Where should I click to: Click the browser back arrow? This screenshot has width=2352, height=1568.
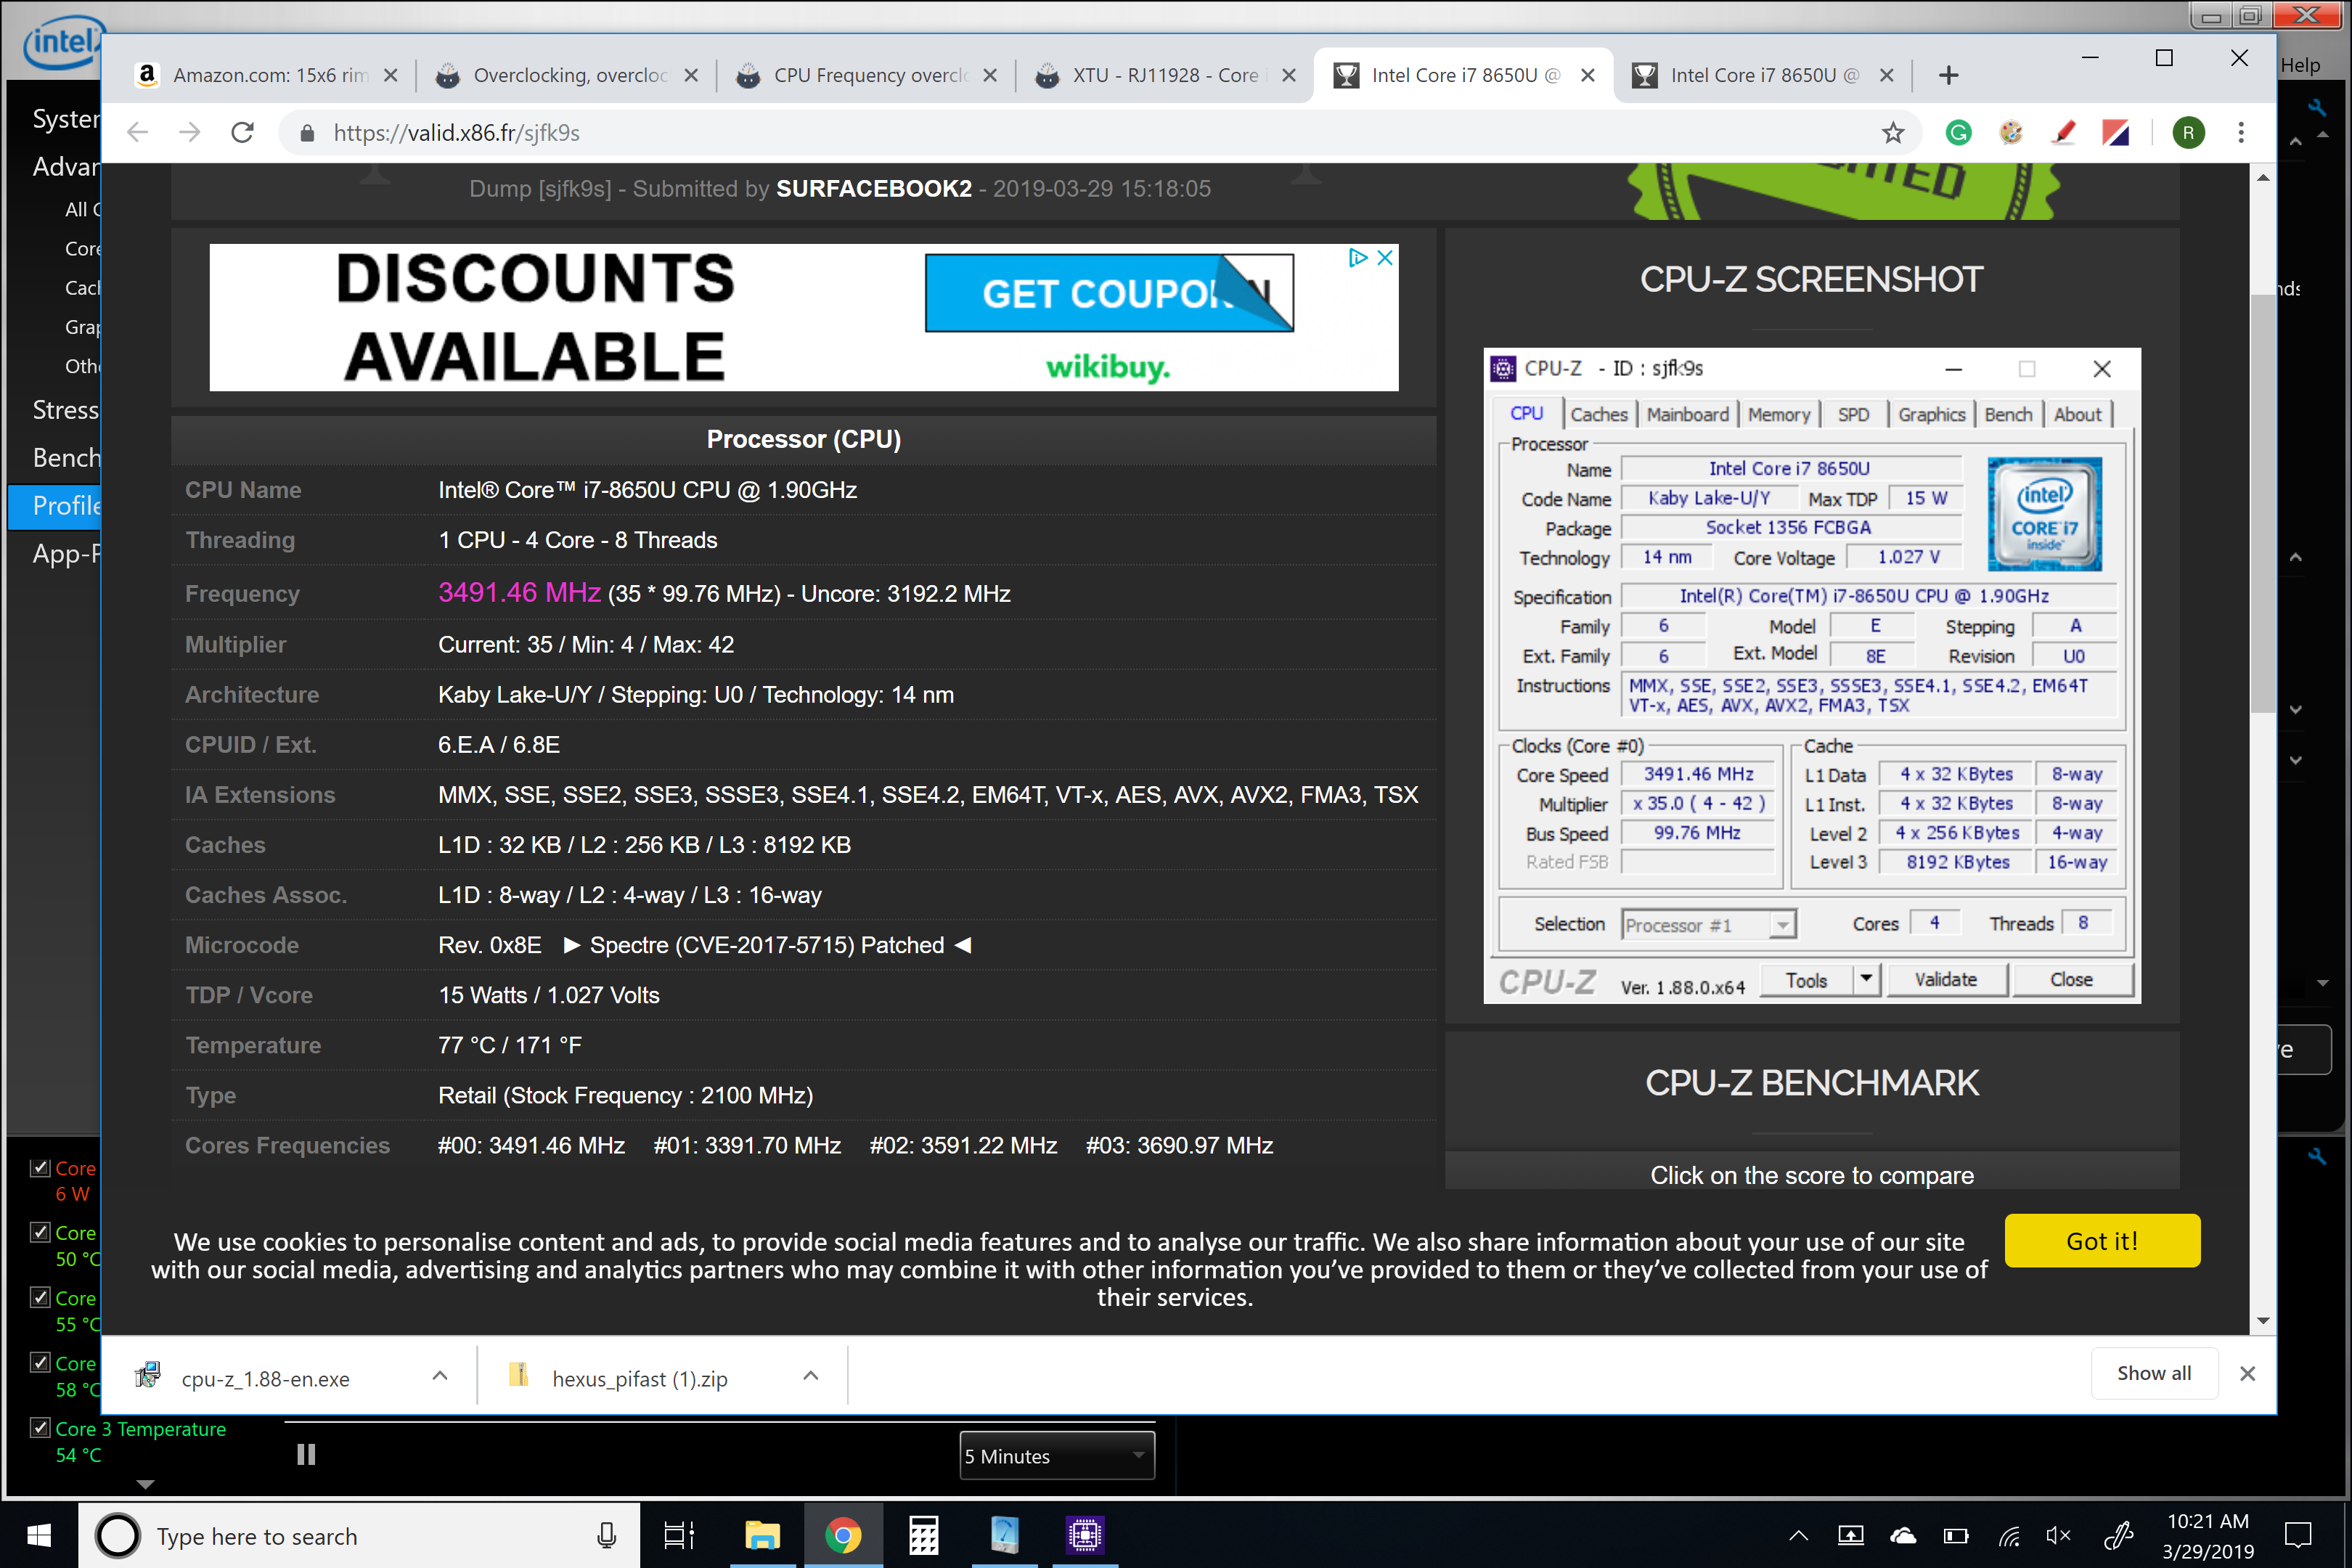(x=138, y=132)
